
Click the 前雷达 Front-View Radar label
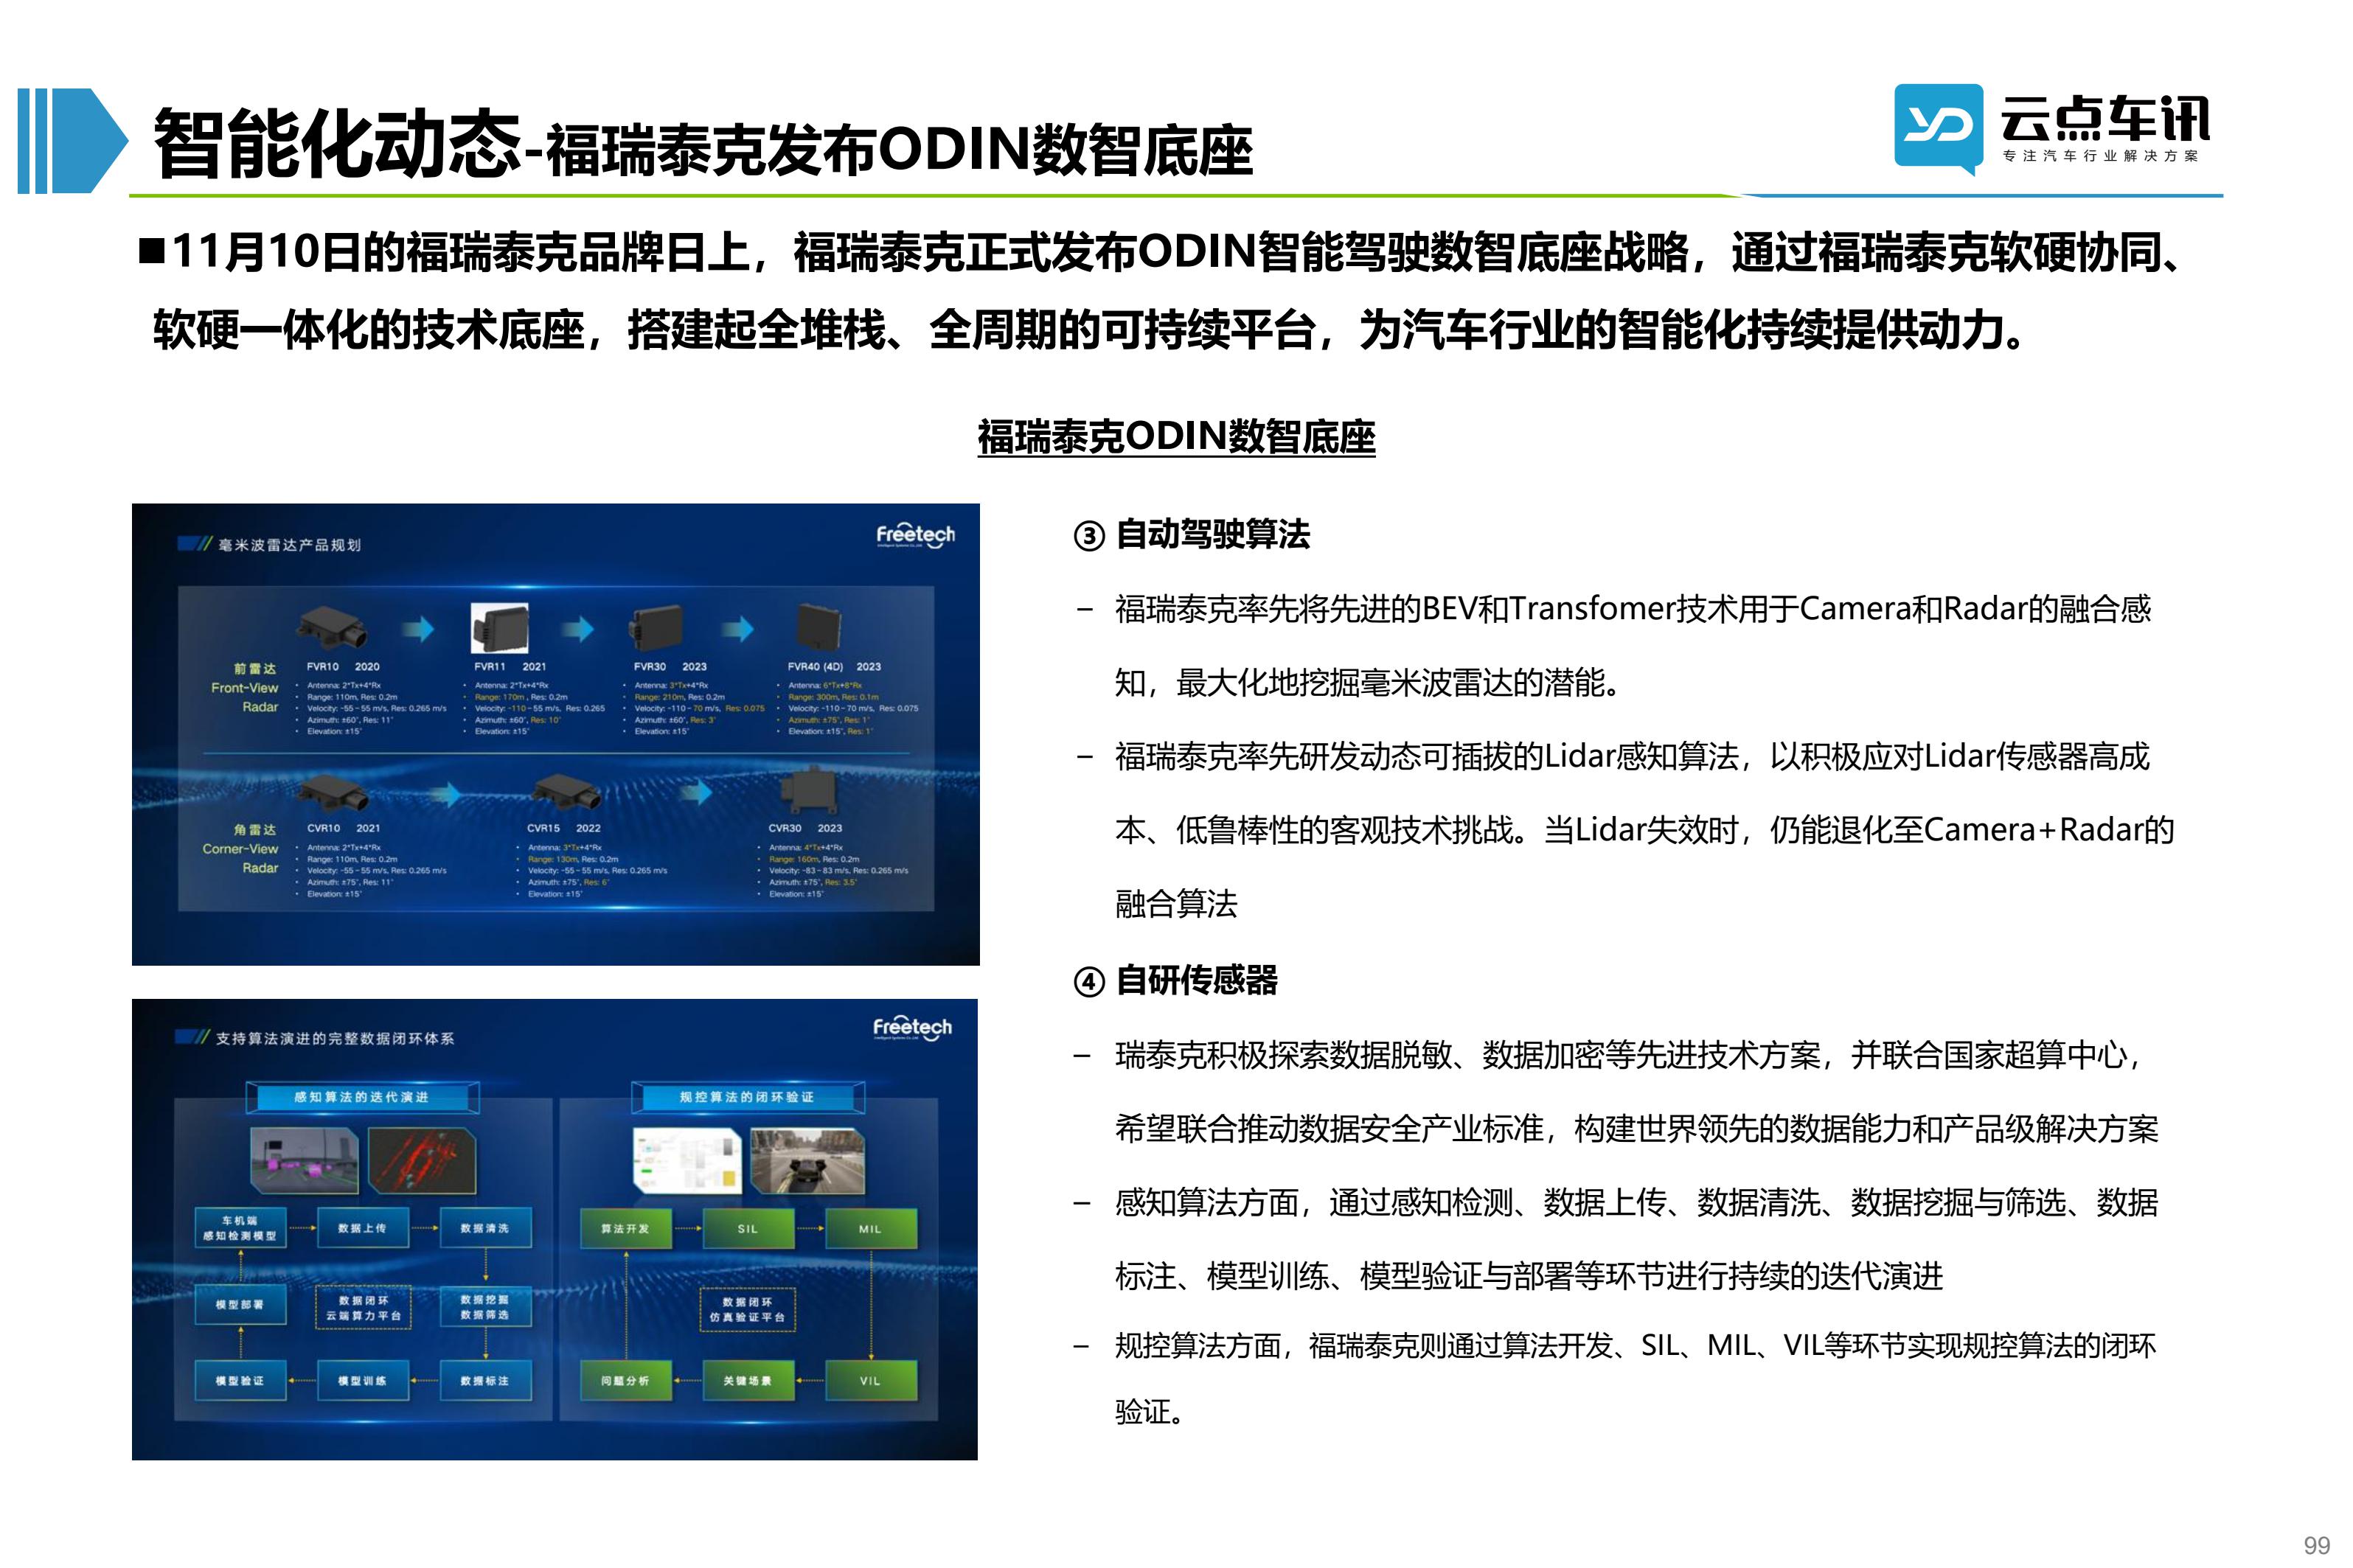[246, 688]
